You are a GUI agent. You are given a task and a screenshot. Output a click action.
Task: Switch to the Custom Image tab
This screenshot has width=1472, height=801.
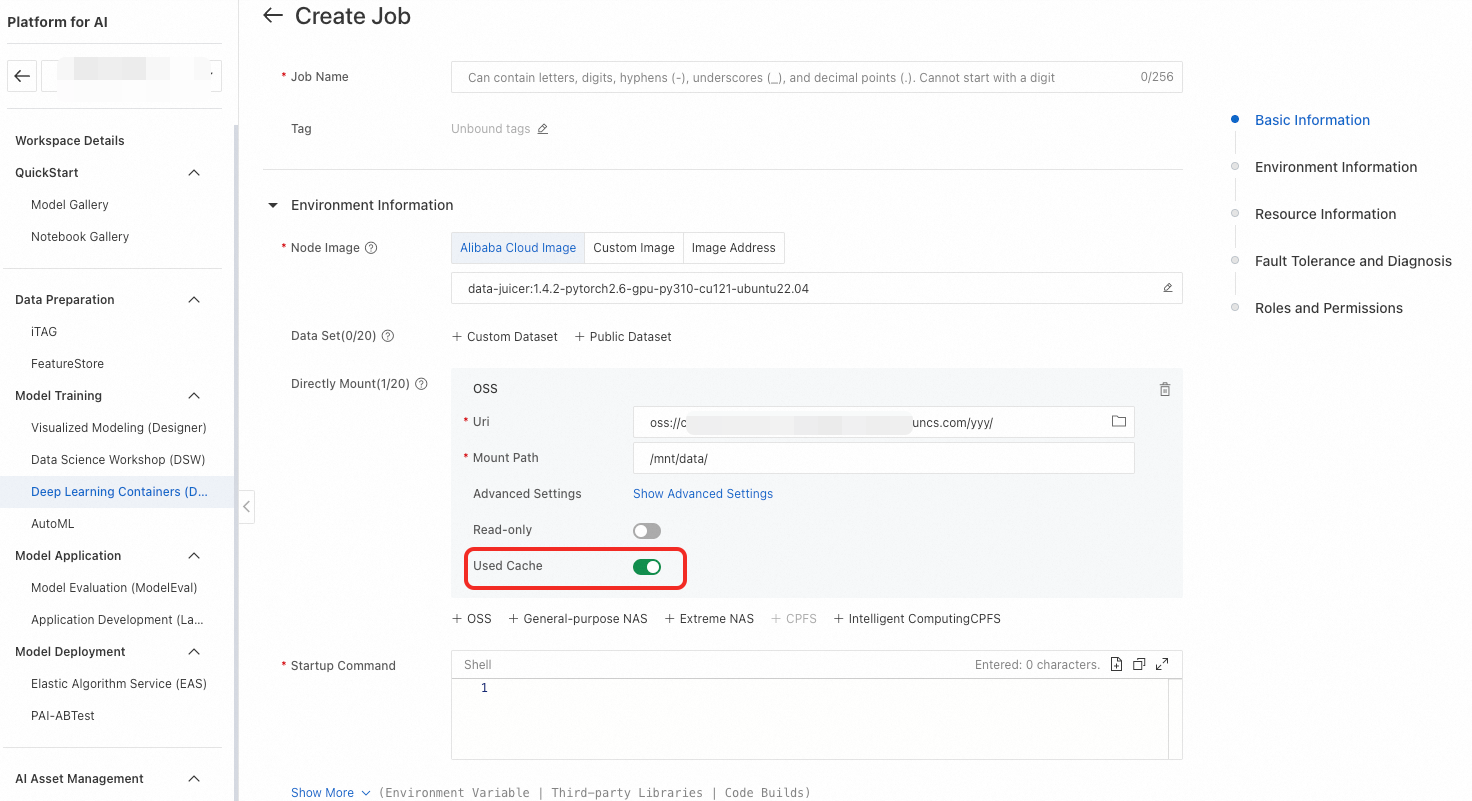[634, 248]
